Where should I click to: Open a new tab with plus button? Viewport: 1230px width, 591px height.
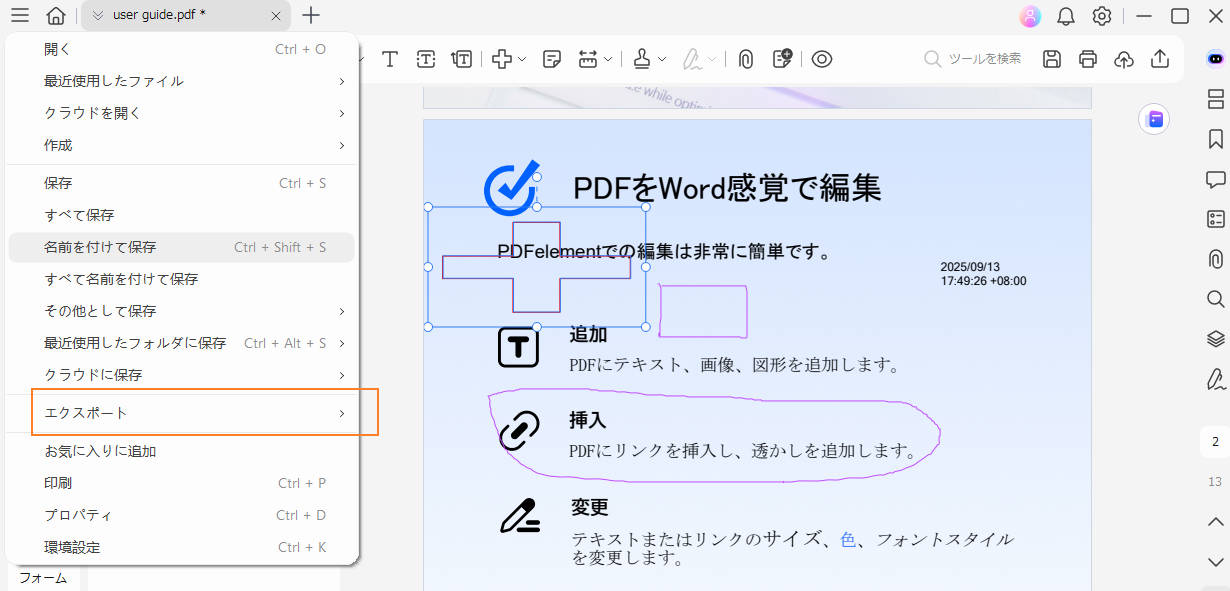point(312,15)
